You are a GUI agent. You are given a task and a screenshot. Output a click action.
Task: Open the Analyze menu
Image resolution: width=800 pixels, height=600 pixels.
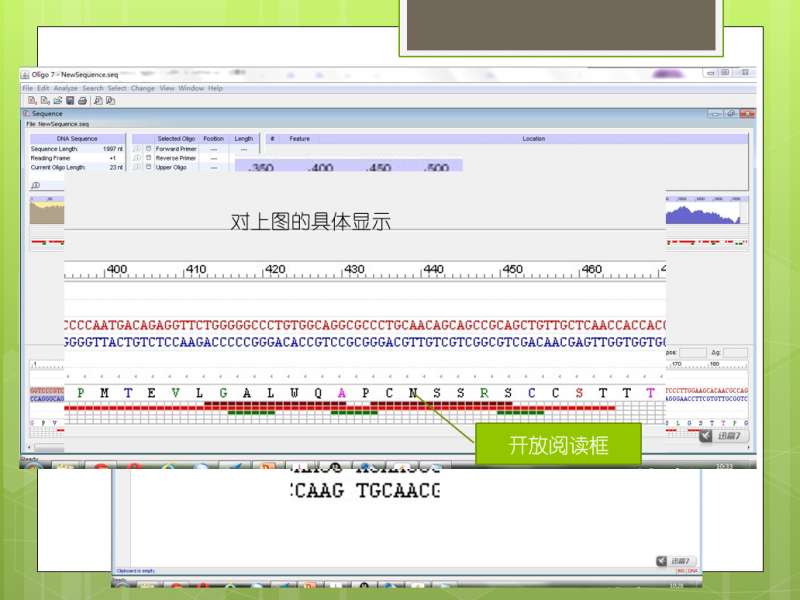point(66,88)
